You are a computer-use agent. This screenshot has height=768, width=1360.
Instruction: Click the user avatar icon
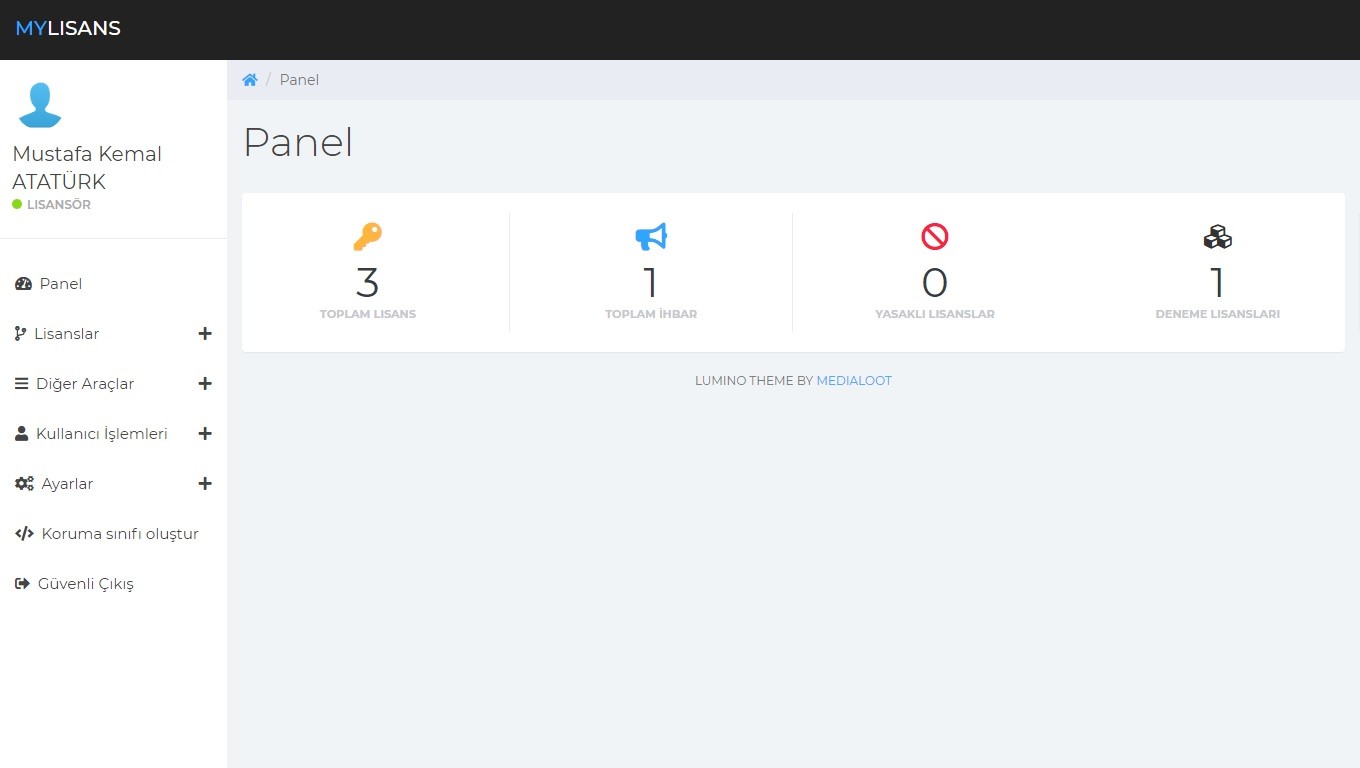point(40,105)
